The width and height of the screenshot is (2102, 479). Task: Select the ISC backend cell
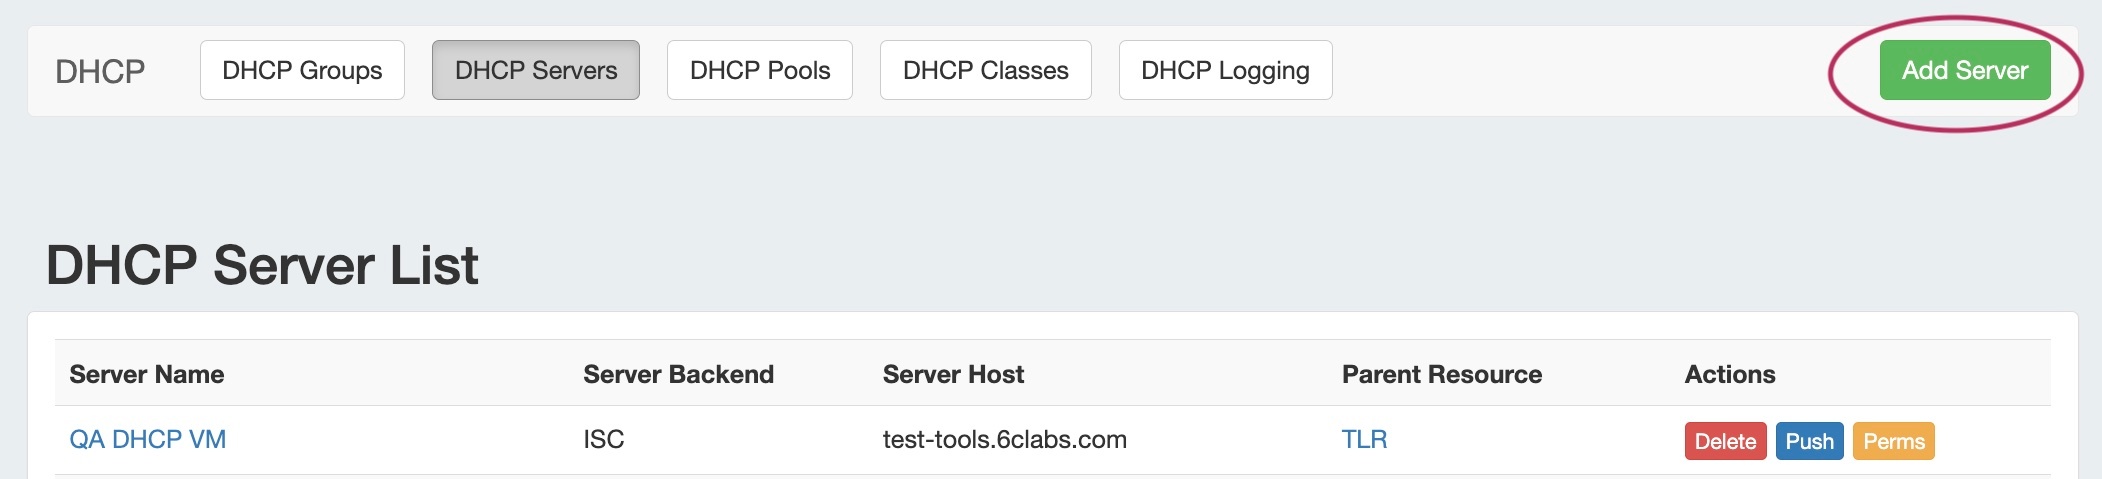(604, 439)
